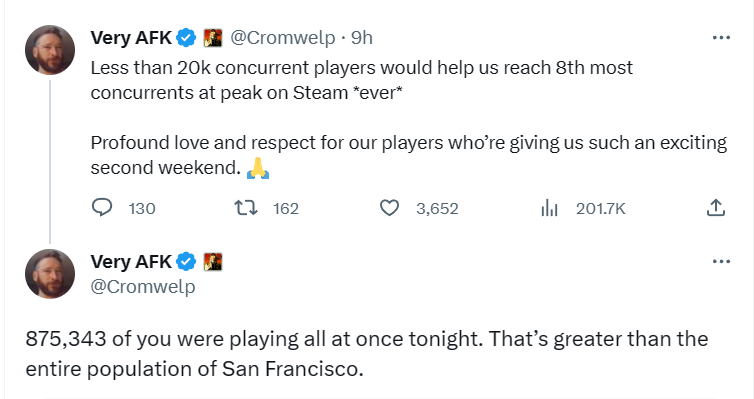The image size is (754, 399).
Task: Open Very AFK display name in first tweet
Action: (131, 37)
